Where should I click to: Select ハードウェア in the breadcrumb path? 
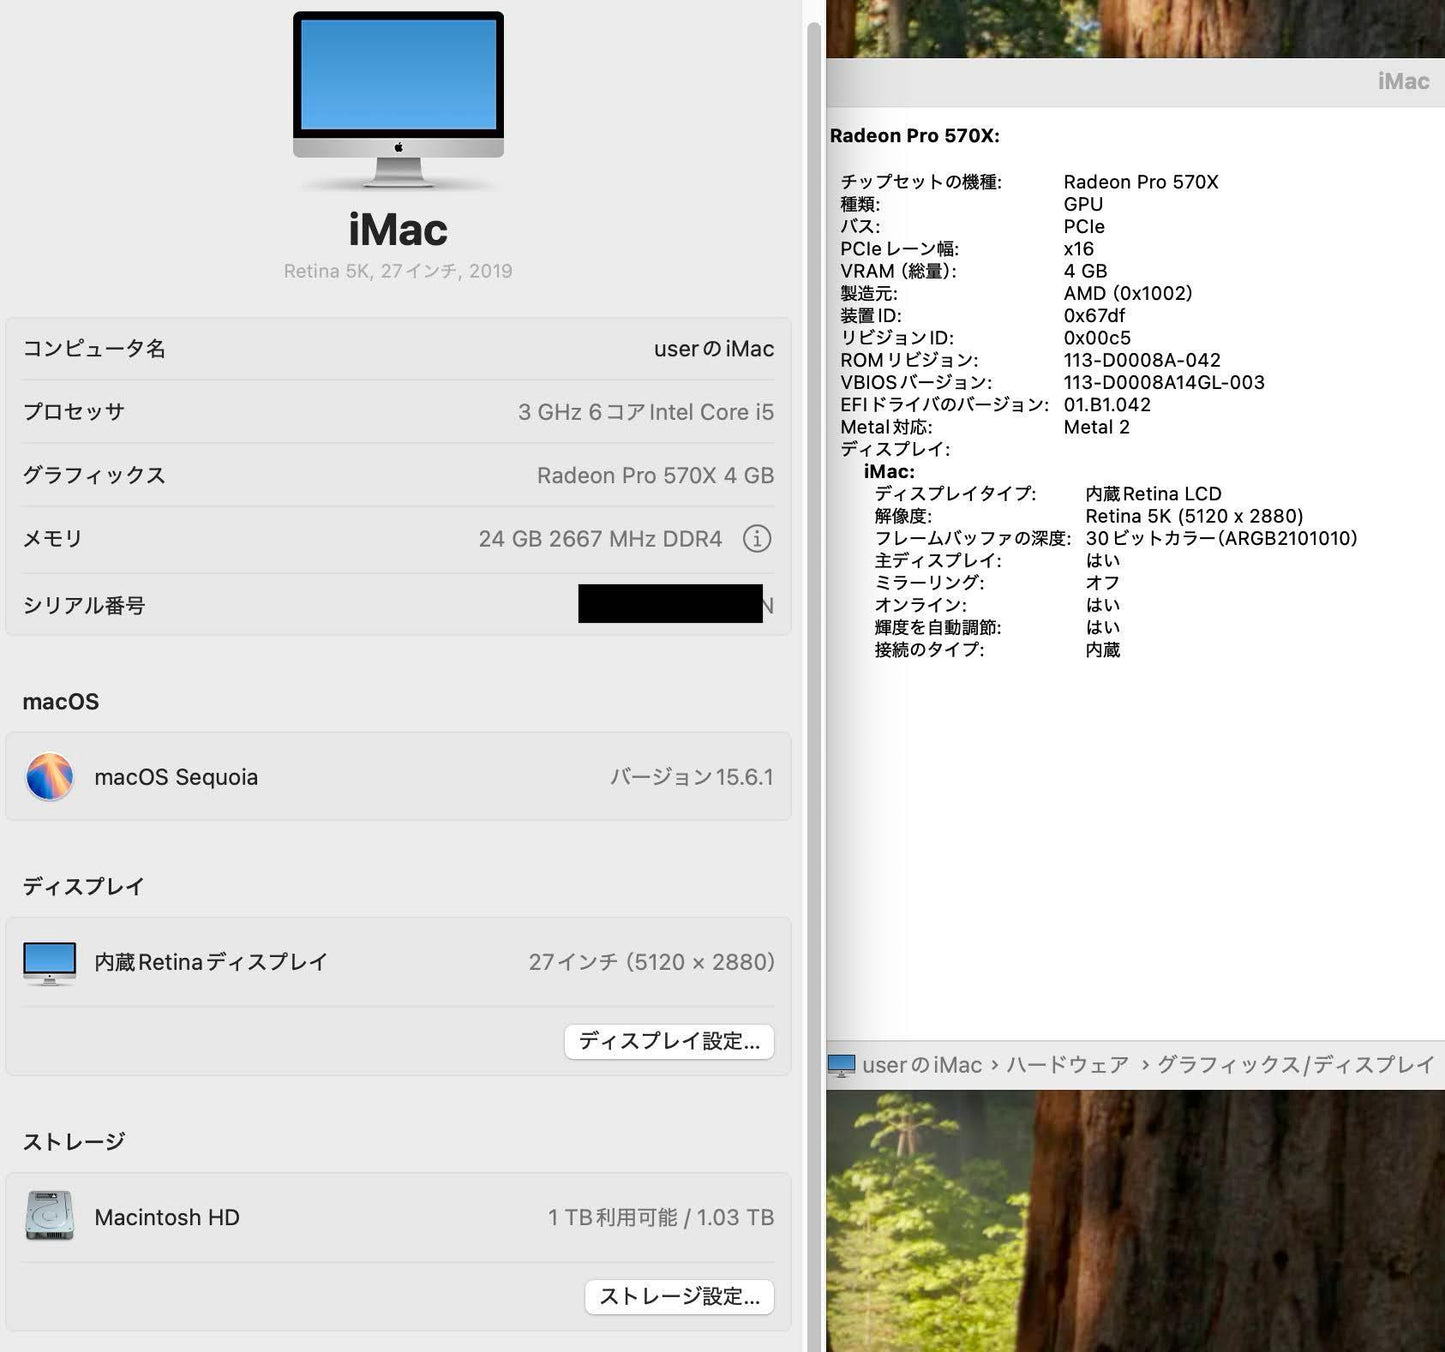[x=1068, y=1064]
